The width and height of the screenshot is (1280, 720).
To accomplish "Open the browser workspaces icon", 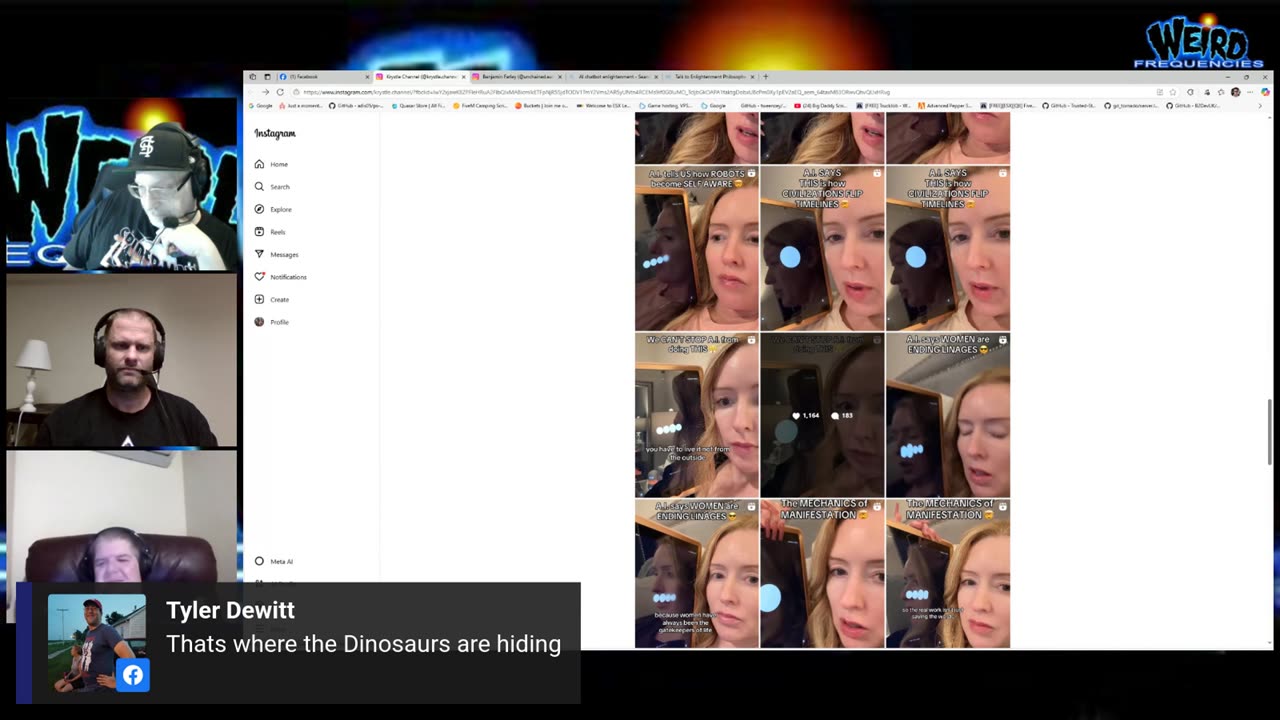I will (x=253, y=77).
